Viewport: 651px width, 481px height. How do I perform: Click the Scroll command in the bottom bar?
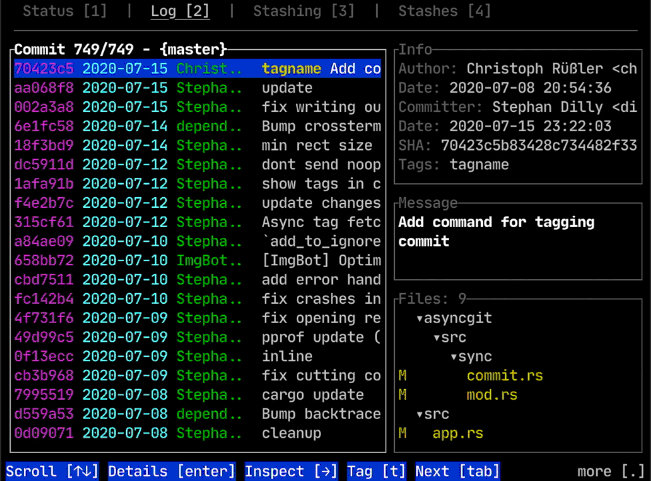(52, 471)
